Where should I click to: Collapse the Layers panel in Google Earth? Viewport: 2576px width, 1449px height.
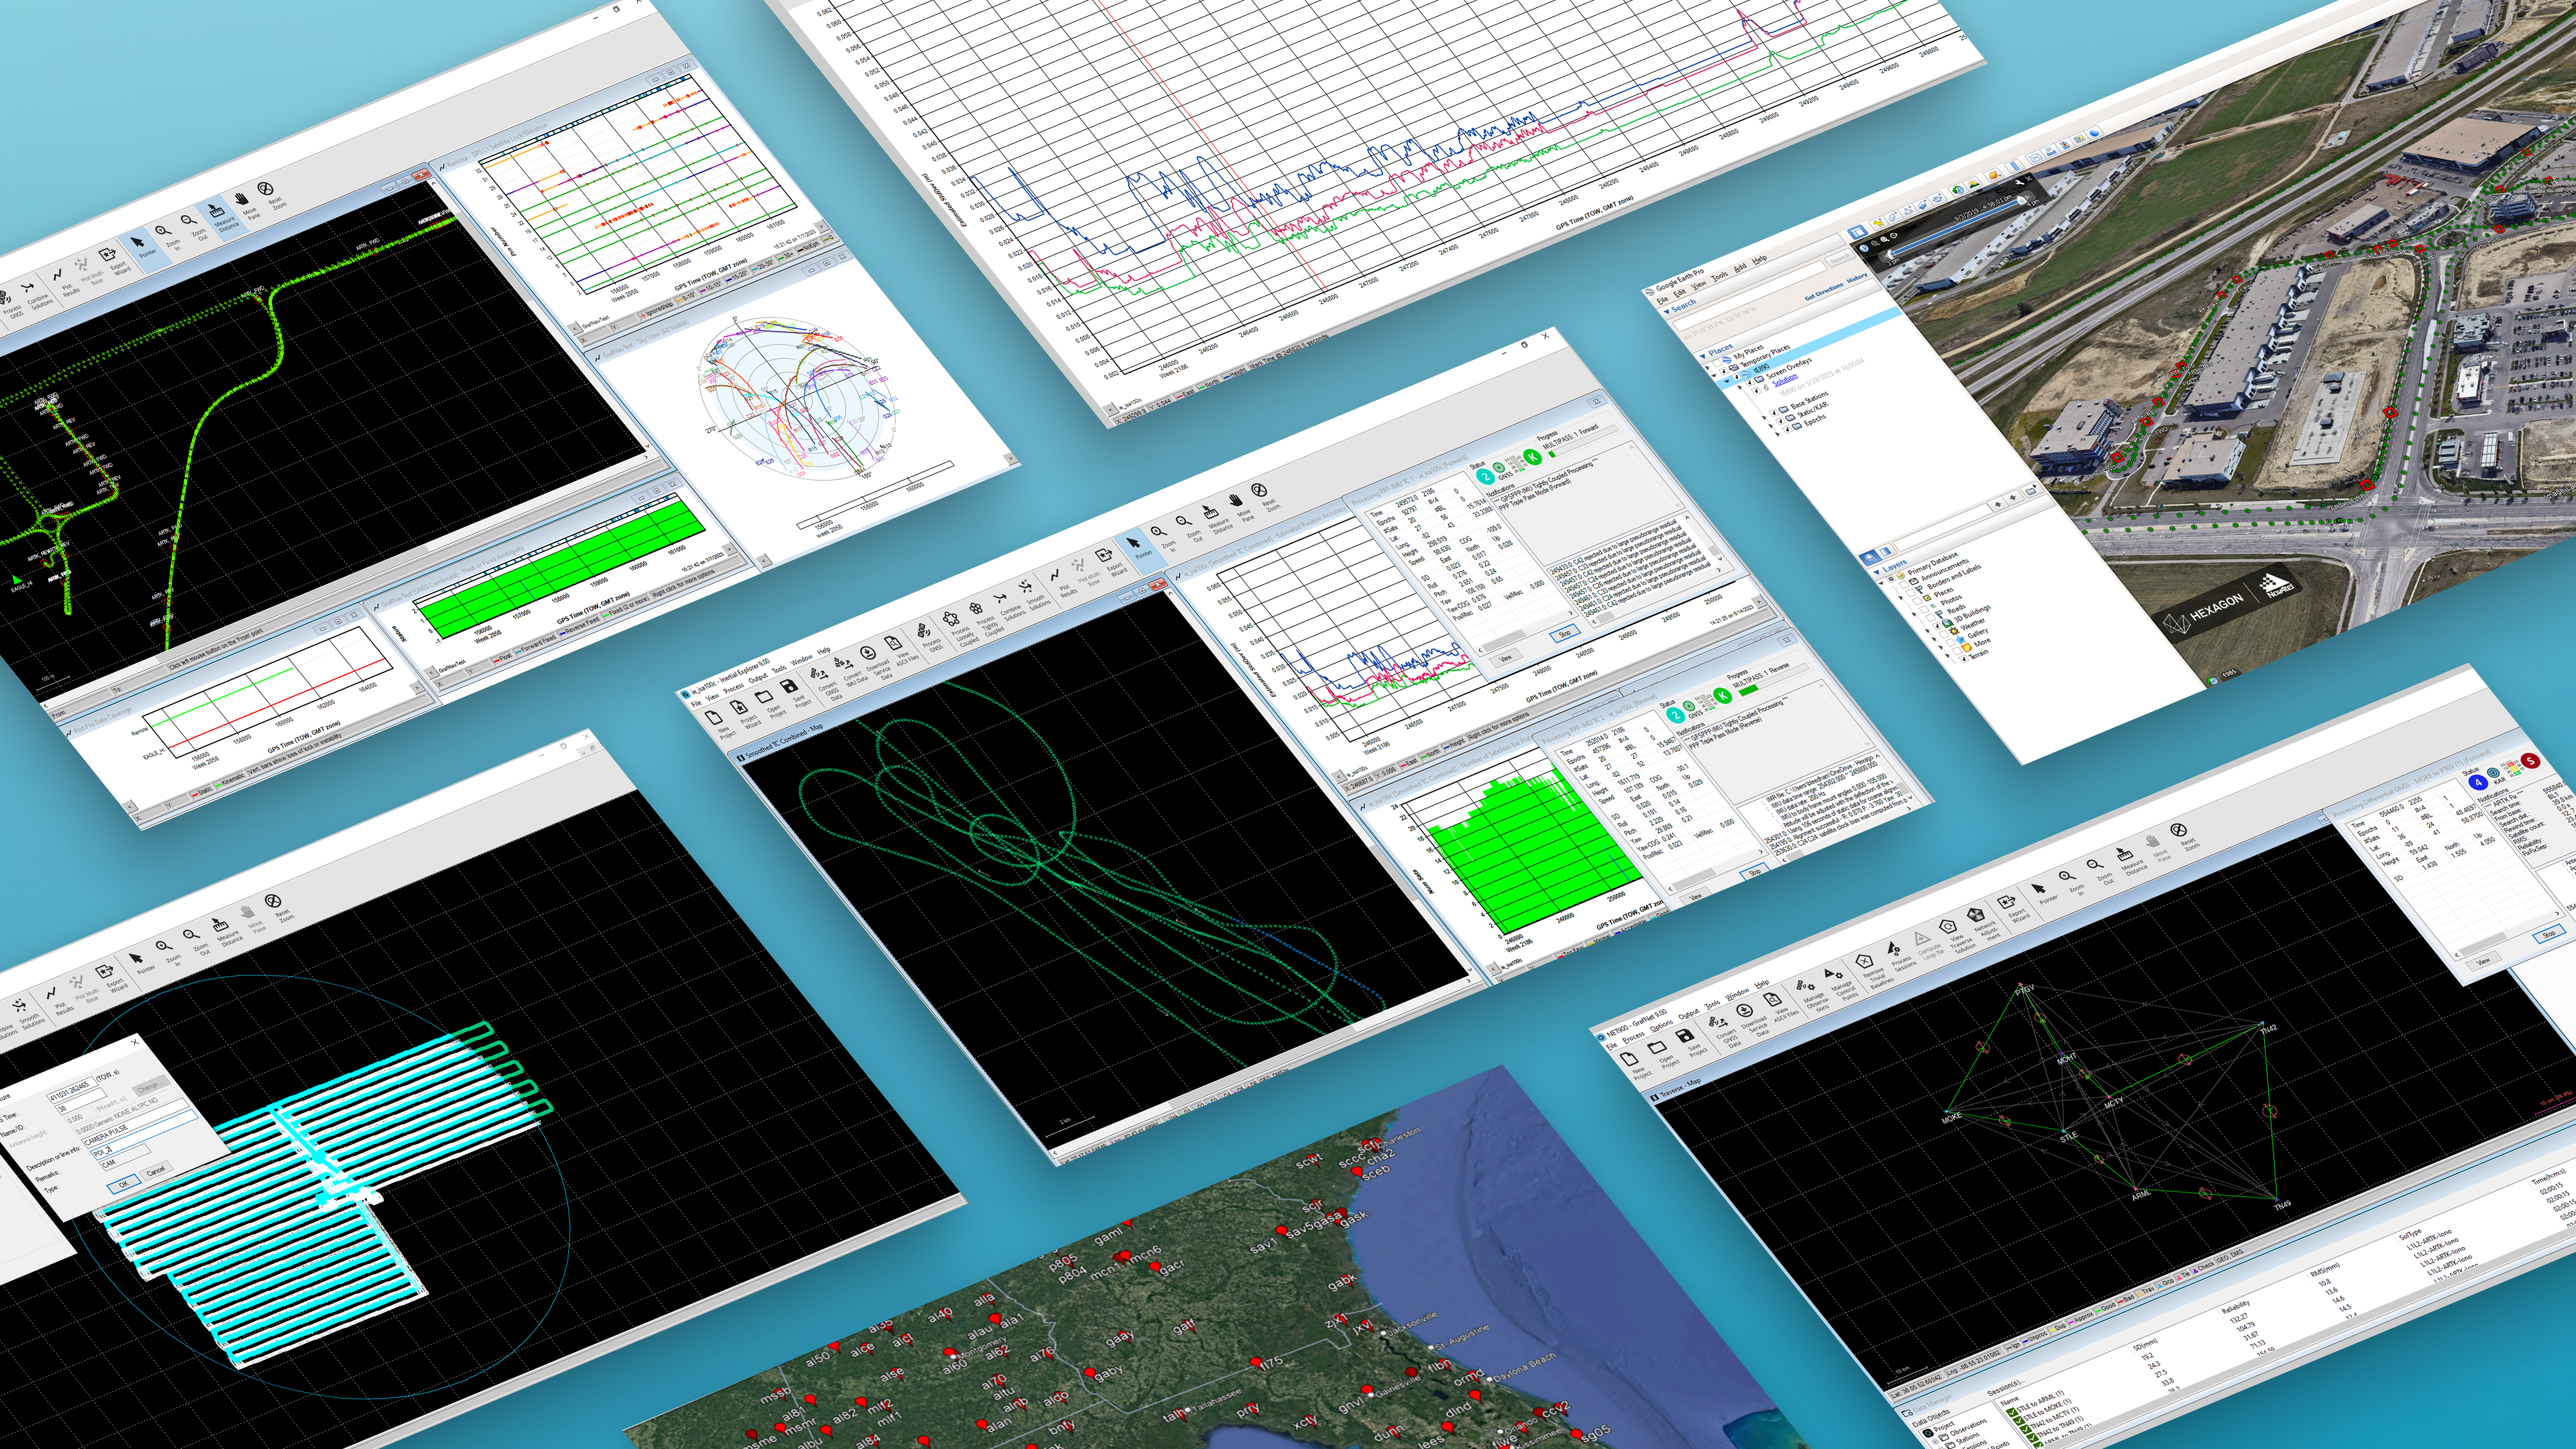(1877, 571)
